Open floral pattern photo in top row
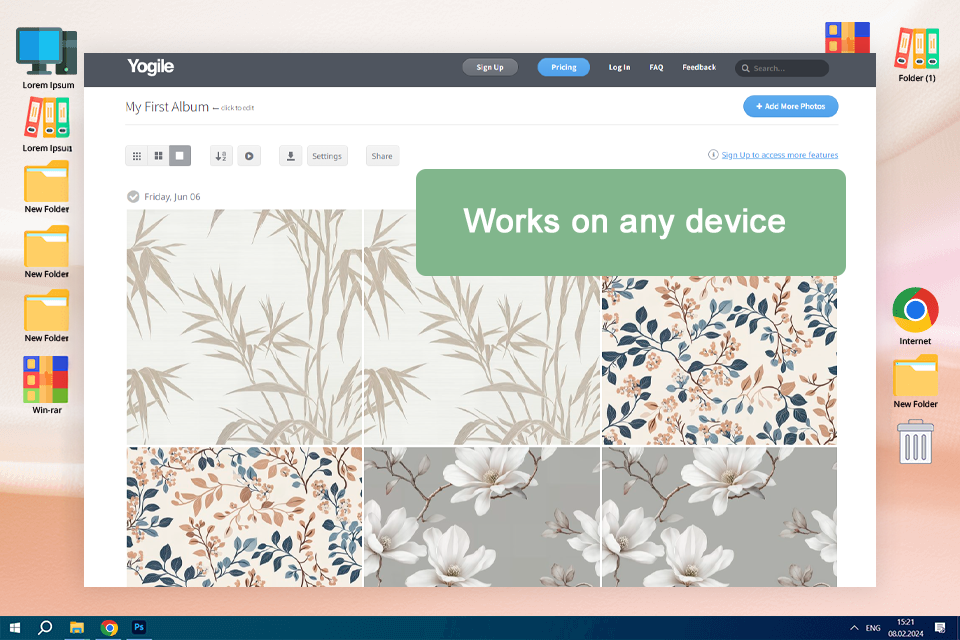 coord(719,360)
